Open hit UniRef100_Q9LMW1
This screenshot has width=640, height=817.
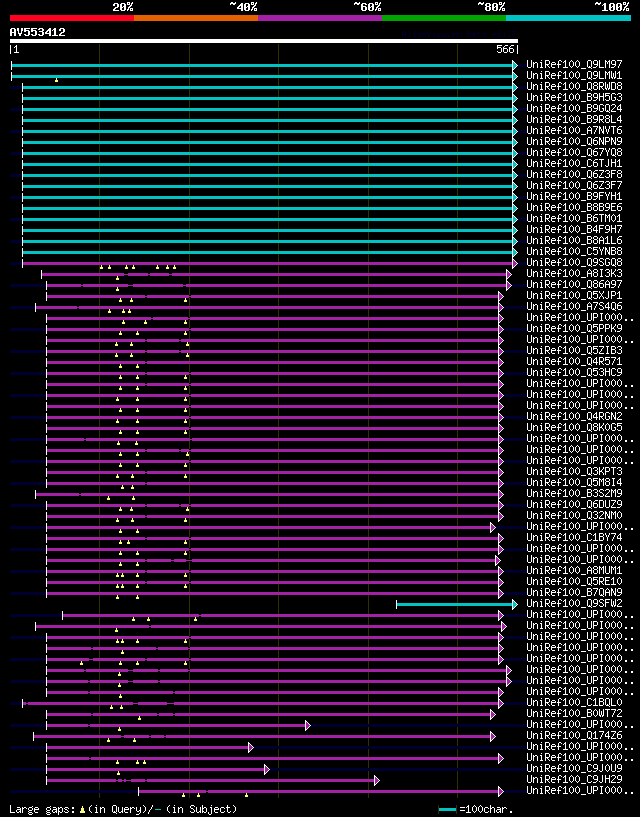(x=574, y=76)
